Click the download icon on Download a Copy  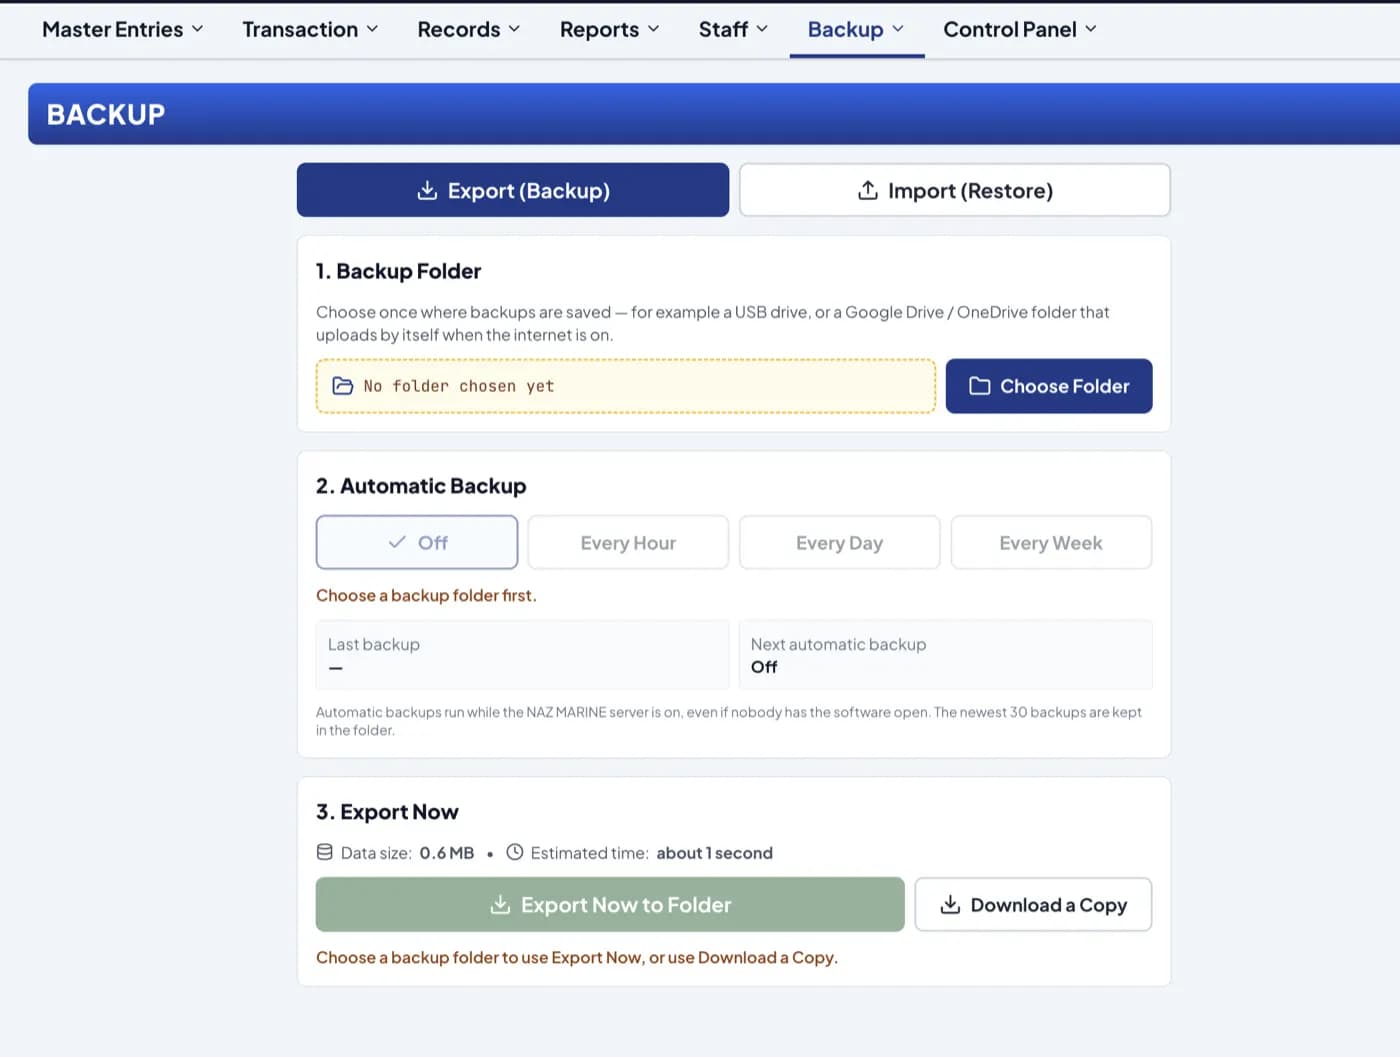tap(950, 905)
